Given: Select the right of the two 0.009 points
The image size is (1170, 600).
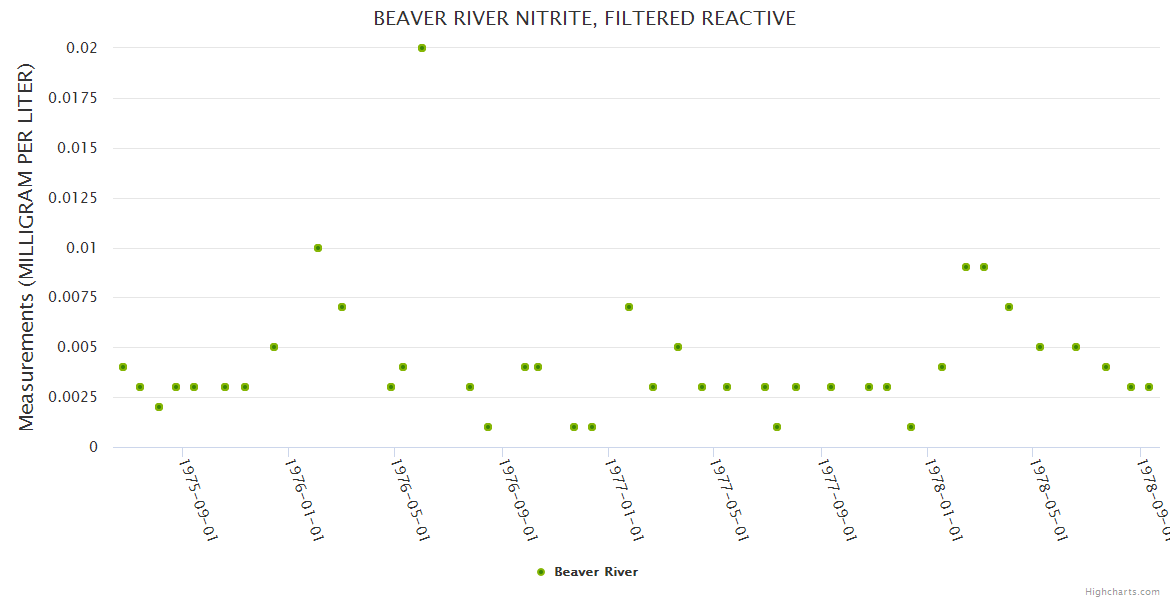Looking at the screenshot, I should (x=984, y=267).
